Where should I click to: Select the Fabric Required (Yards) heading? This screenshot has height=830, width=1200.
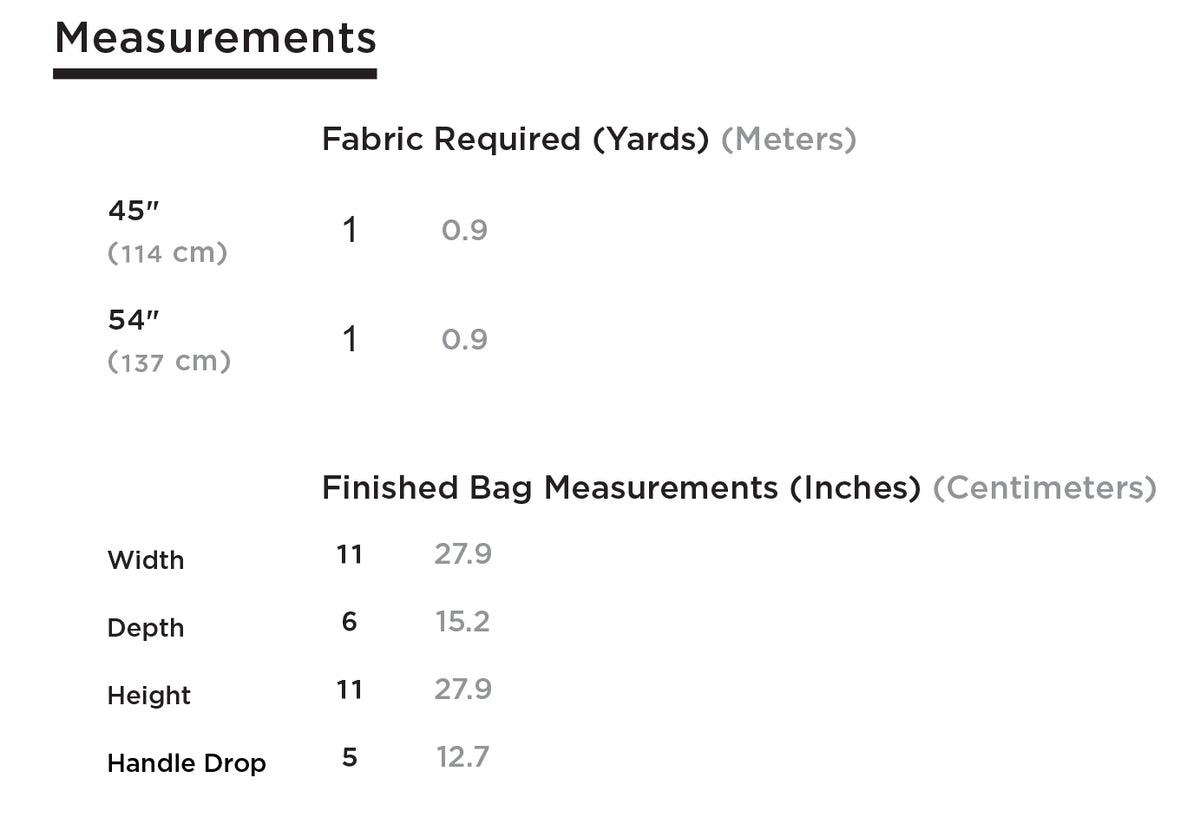pos(515,139)
